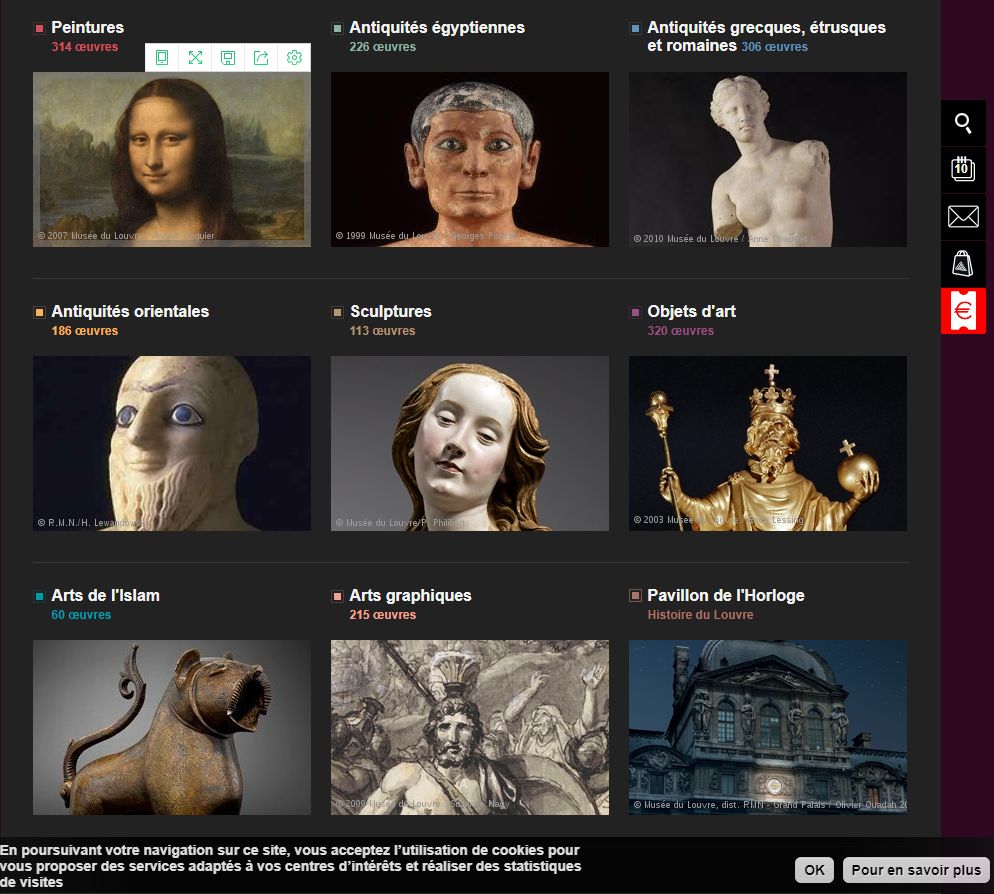Click the tablet icon in the image toolbar
Viewport: 994px width, 894px height.
(162, 58)
